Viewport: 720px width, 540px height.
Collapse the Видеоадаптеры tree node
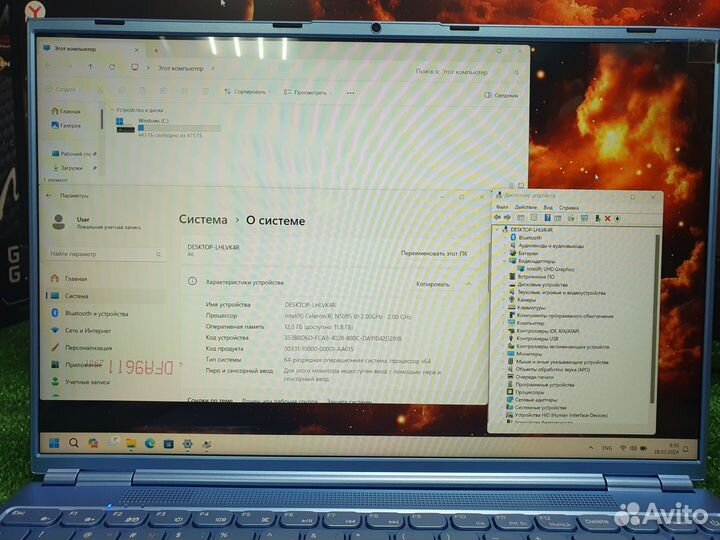point(506,261)
